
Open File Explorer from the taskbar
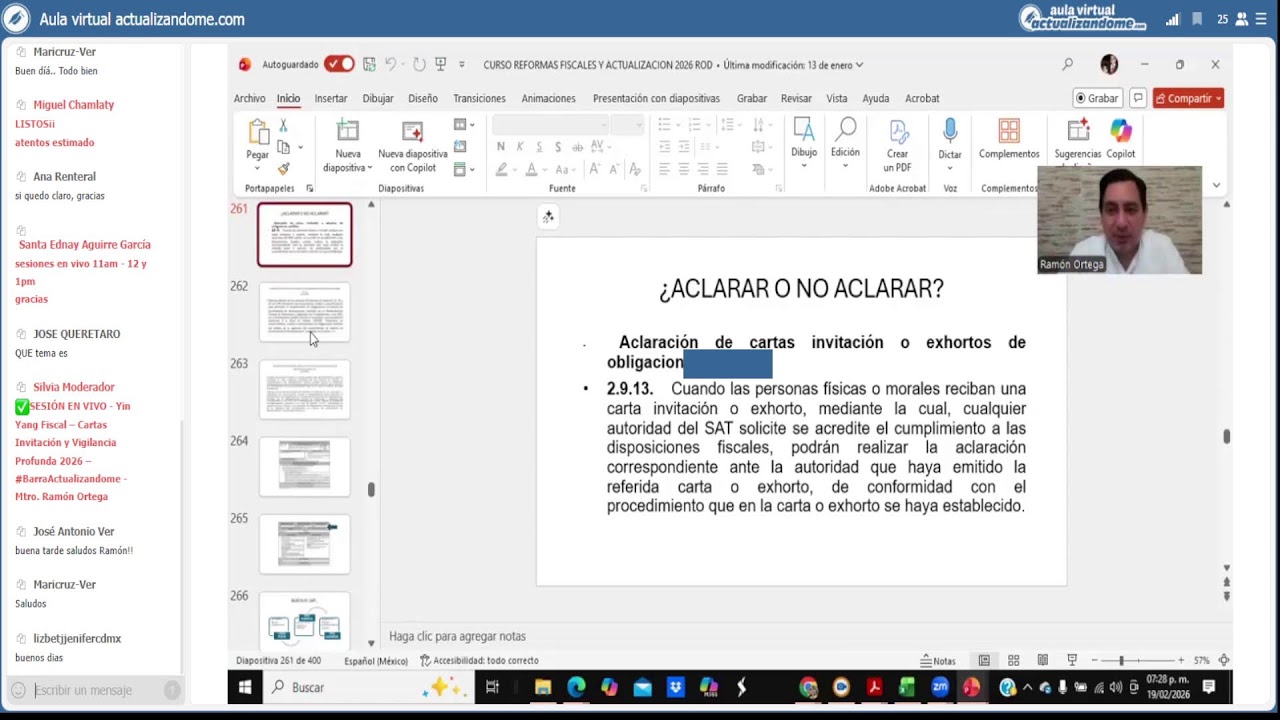[x=543, y=687]
